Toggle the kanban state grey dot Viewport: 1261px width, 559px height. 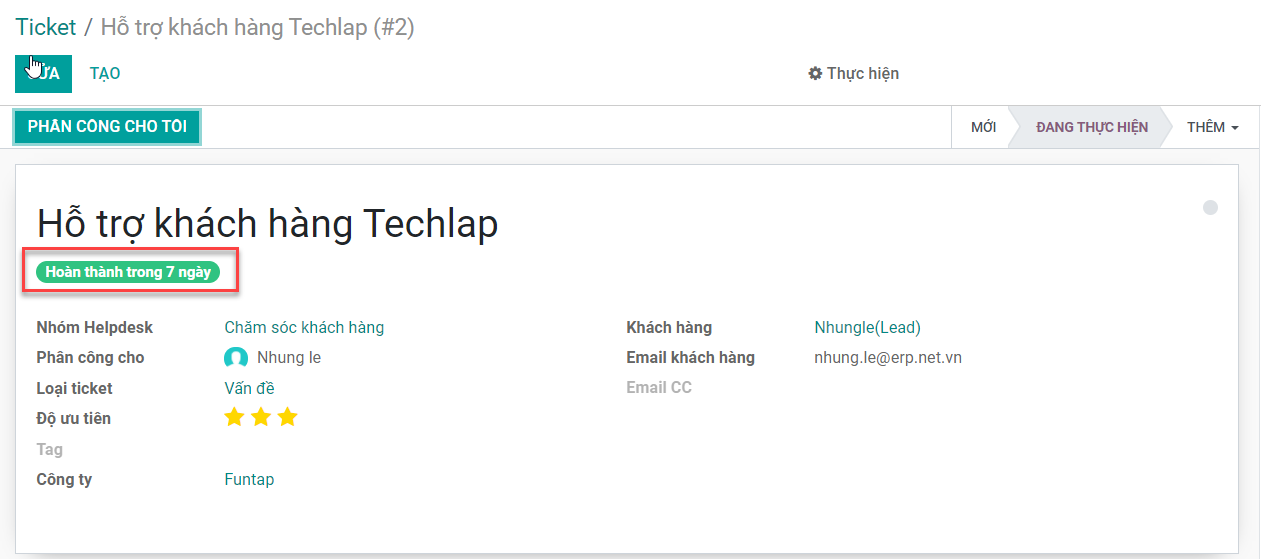(1210, 208)
